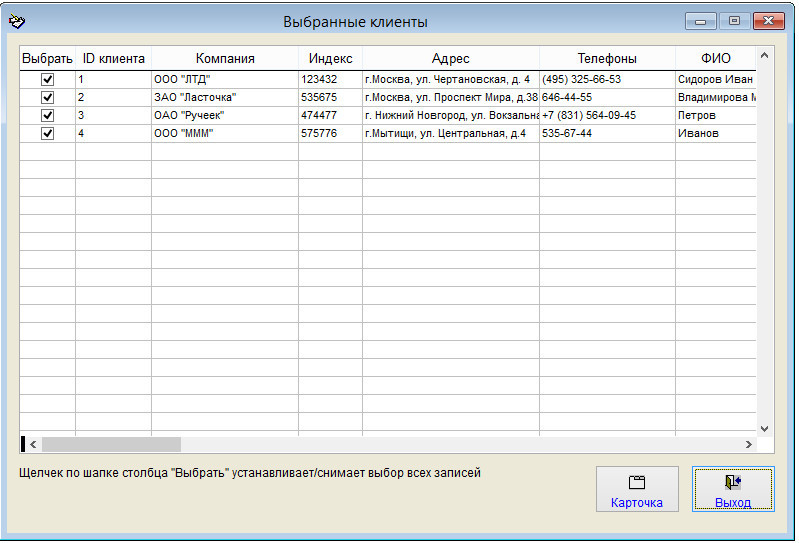Deselect the checkbox for ООО "МММ"

[47, 133]
